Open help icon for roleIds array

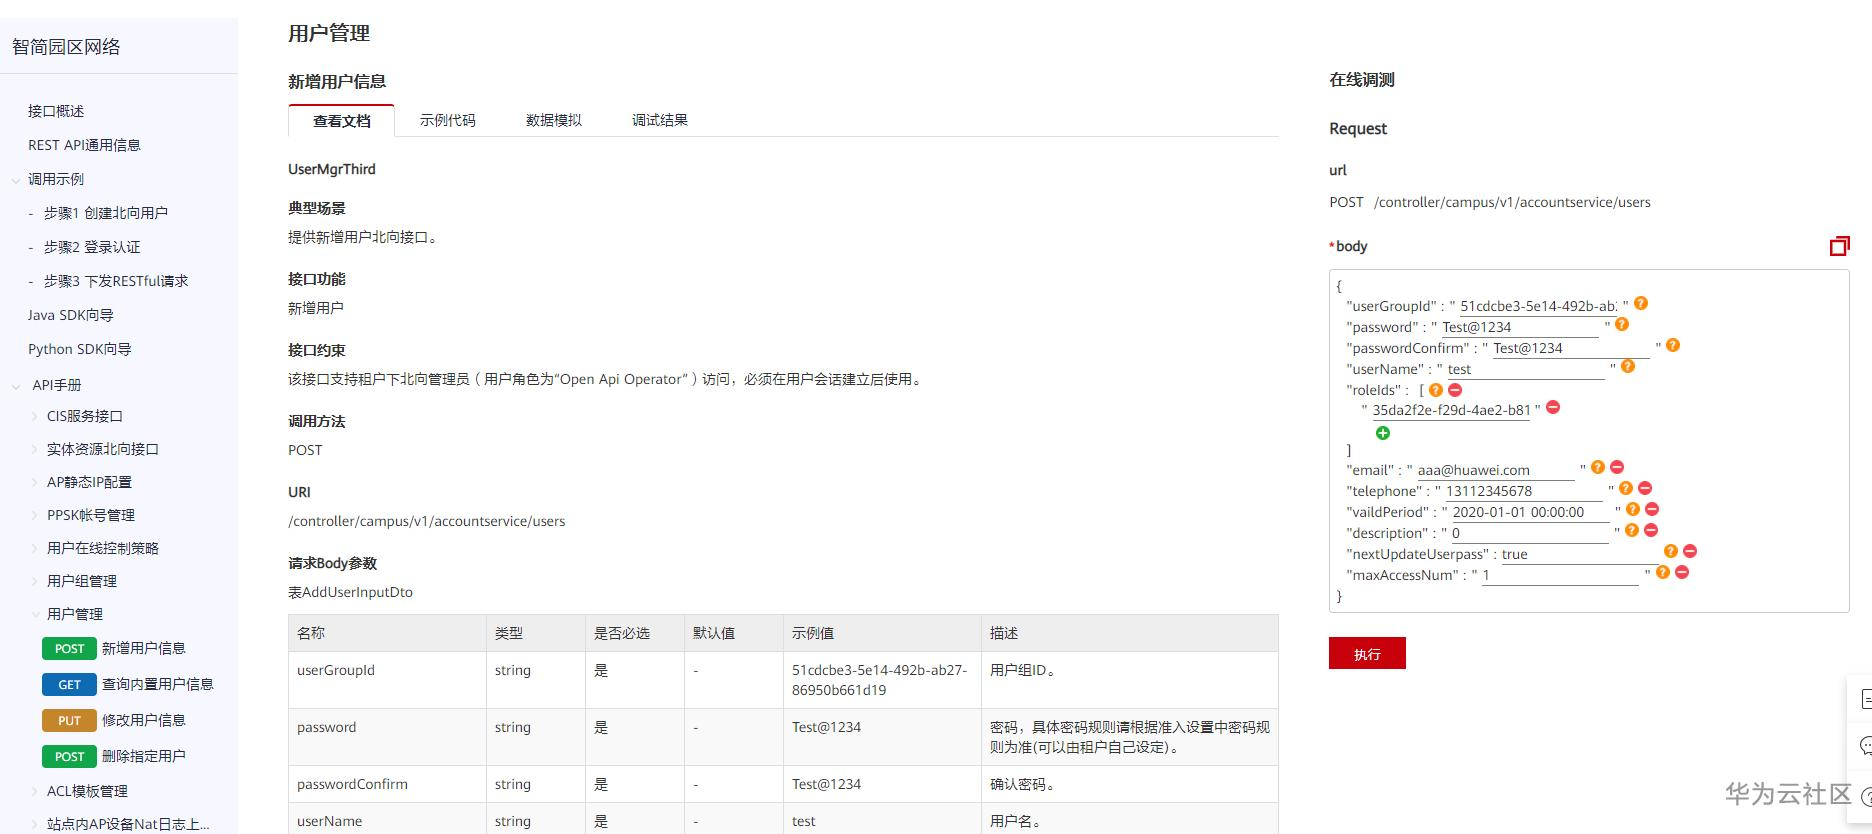point(1436,390)
